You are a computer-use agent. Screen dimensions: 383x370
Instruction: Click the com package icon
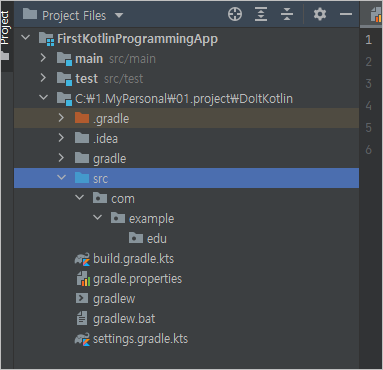[100, 198]
